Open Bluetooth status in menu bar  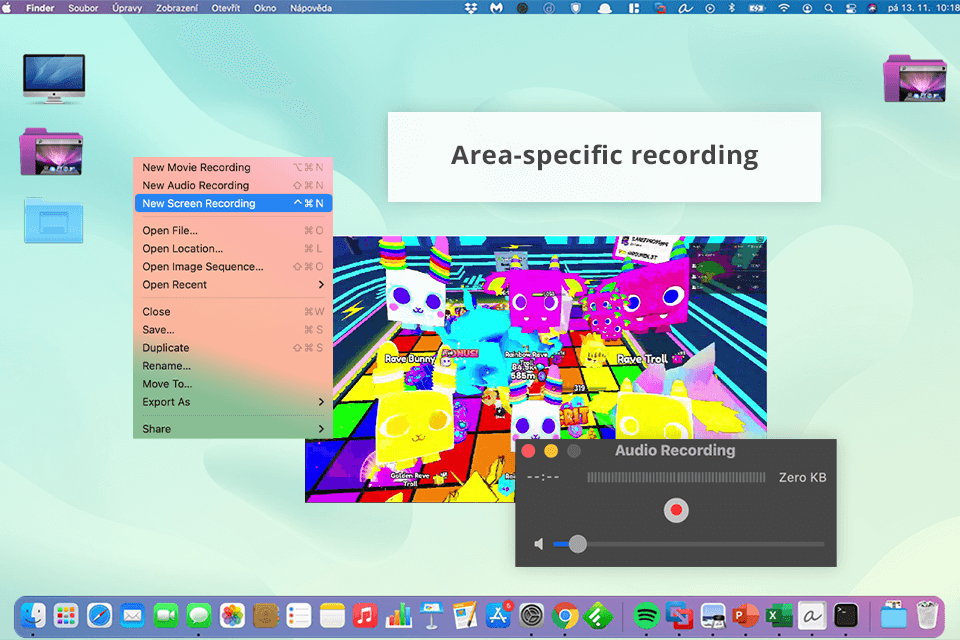coord(731,8)
